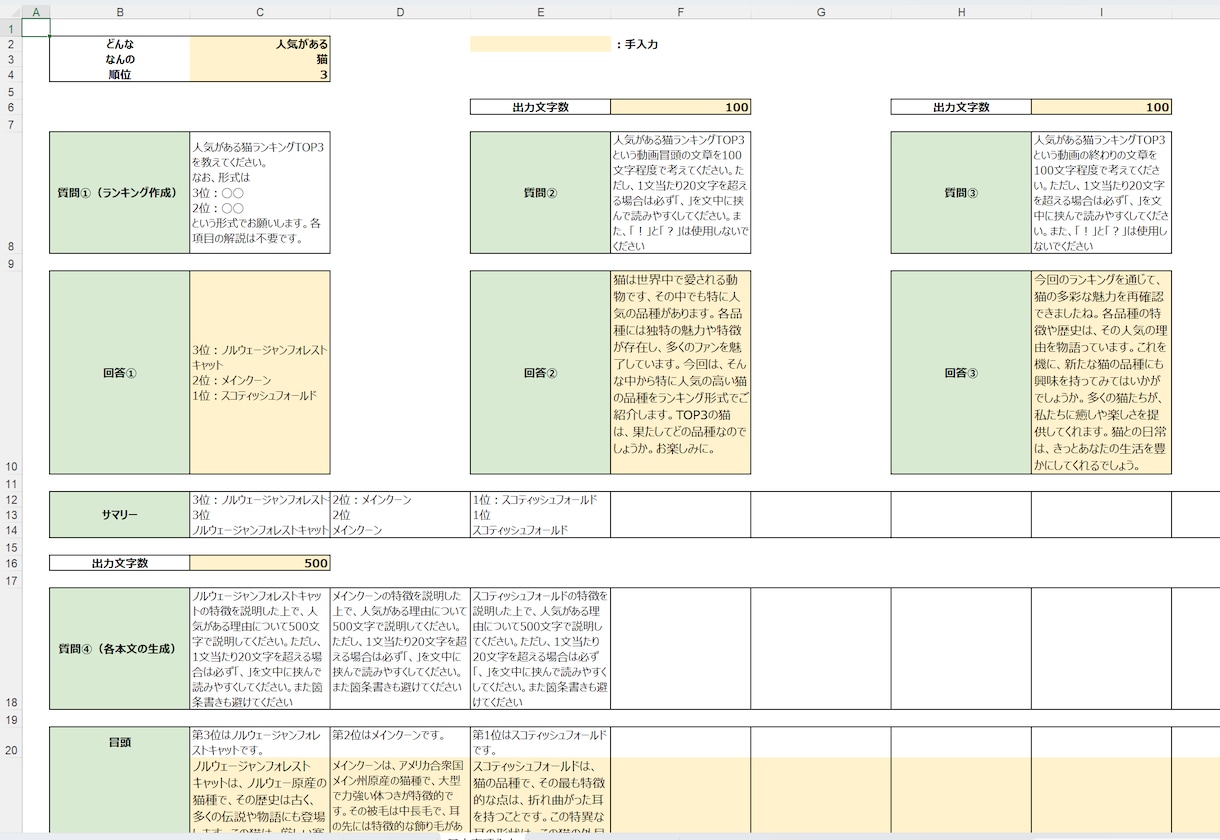This screenshot has width=1220, height=840.
Task: Click the 回答② label cell
Action: point(540,372)
